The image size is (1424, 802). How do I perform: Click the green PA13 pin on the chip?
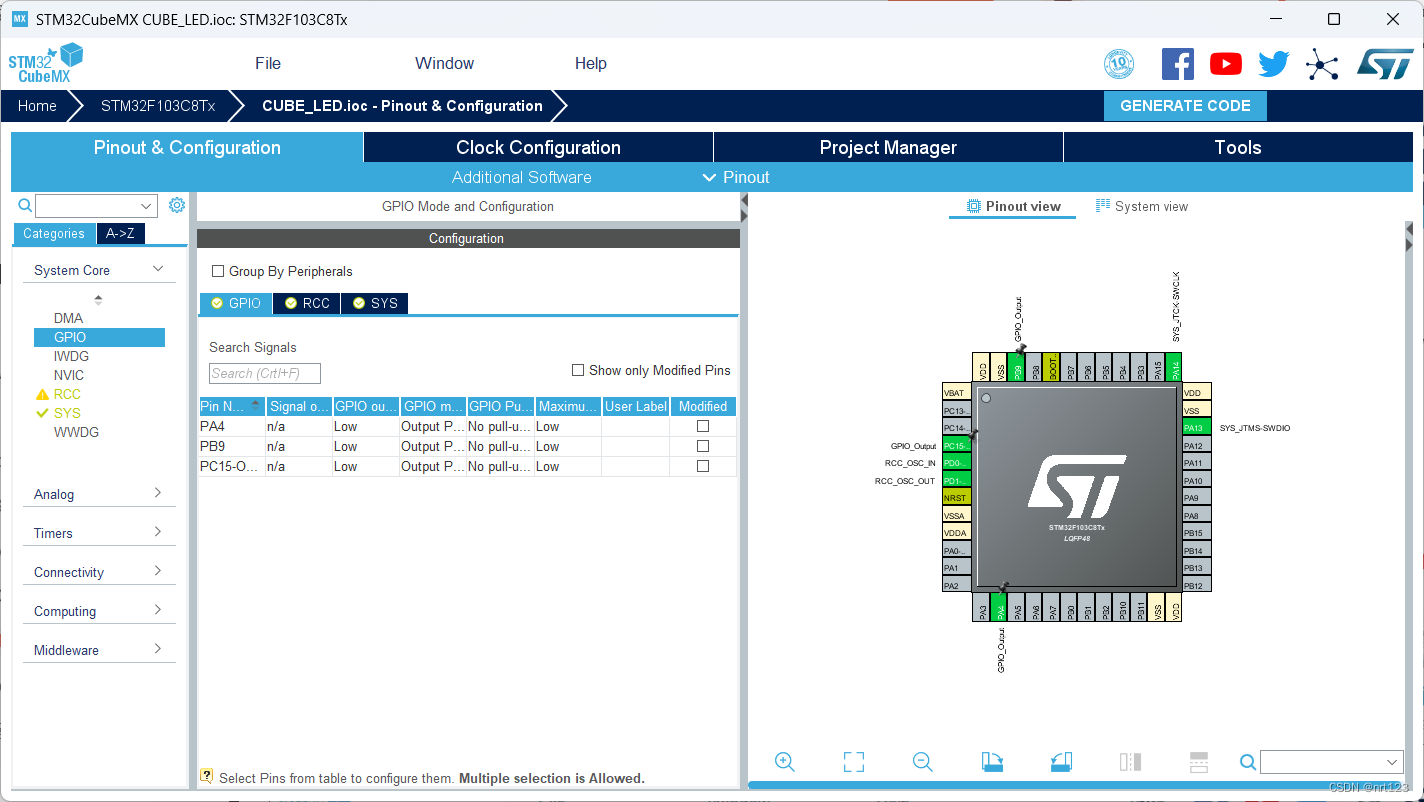[x=1195, y=425]
